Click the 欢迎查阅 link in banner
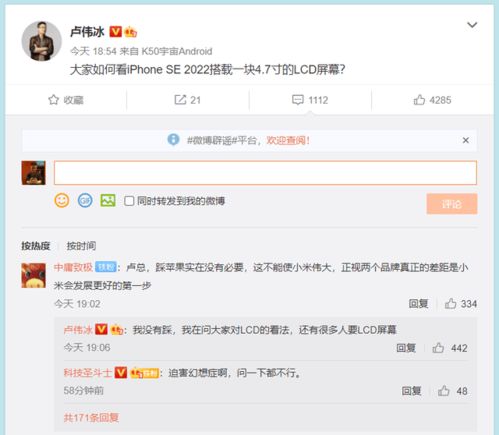This screenshot has height=435, width=499. [x=288, y=140]
